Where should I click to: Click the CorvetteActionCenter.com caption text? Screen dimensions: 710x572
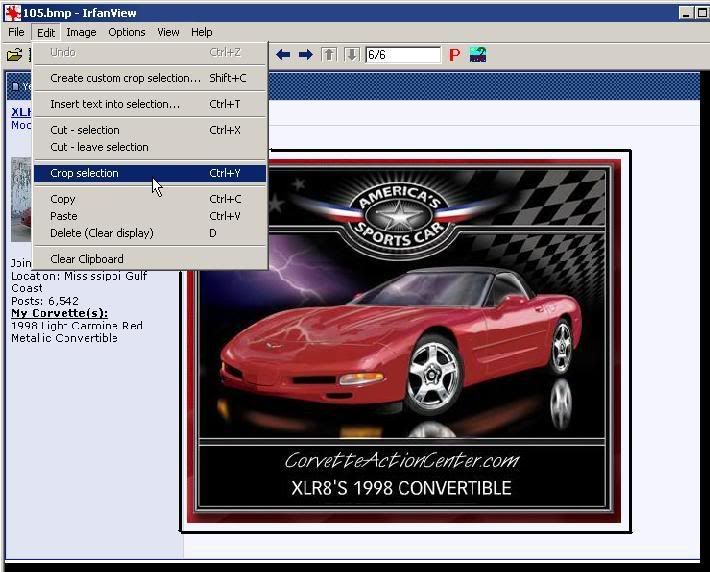(x=402, y=461)
